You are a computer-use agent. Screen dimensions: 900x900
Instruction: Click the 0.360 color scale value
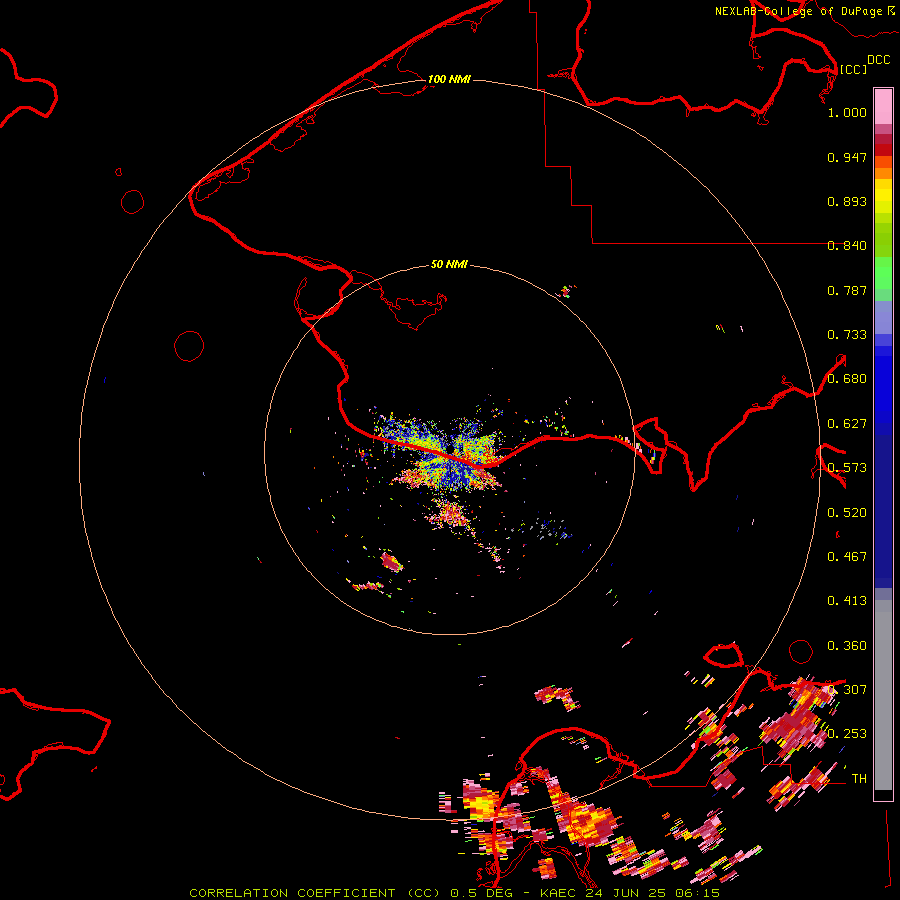coord(847,646)
